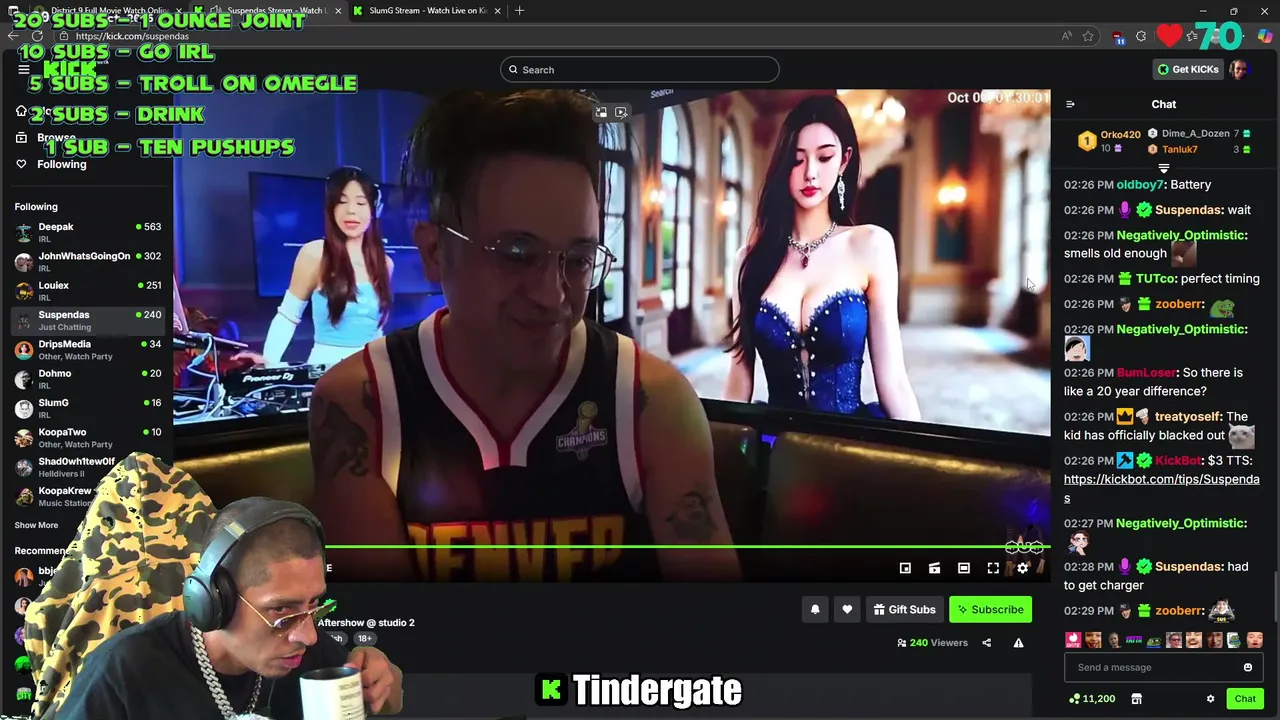Click the clip creation icon
Screen dimensions: 1280x720
tap(934, 568)
